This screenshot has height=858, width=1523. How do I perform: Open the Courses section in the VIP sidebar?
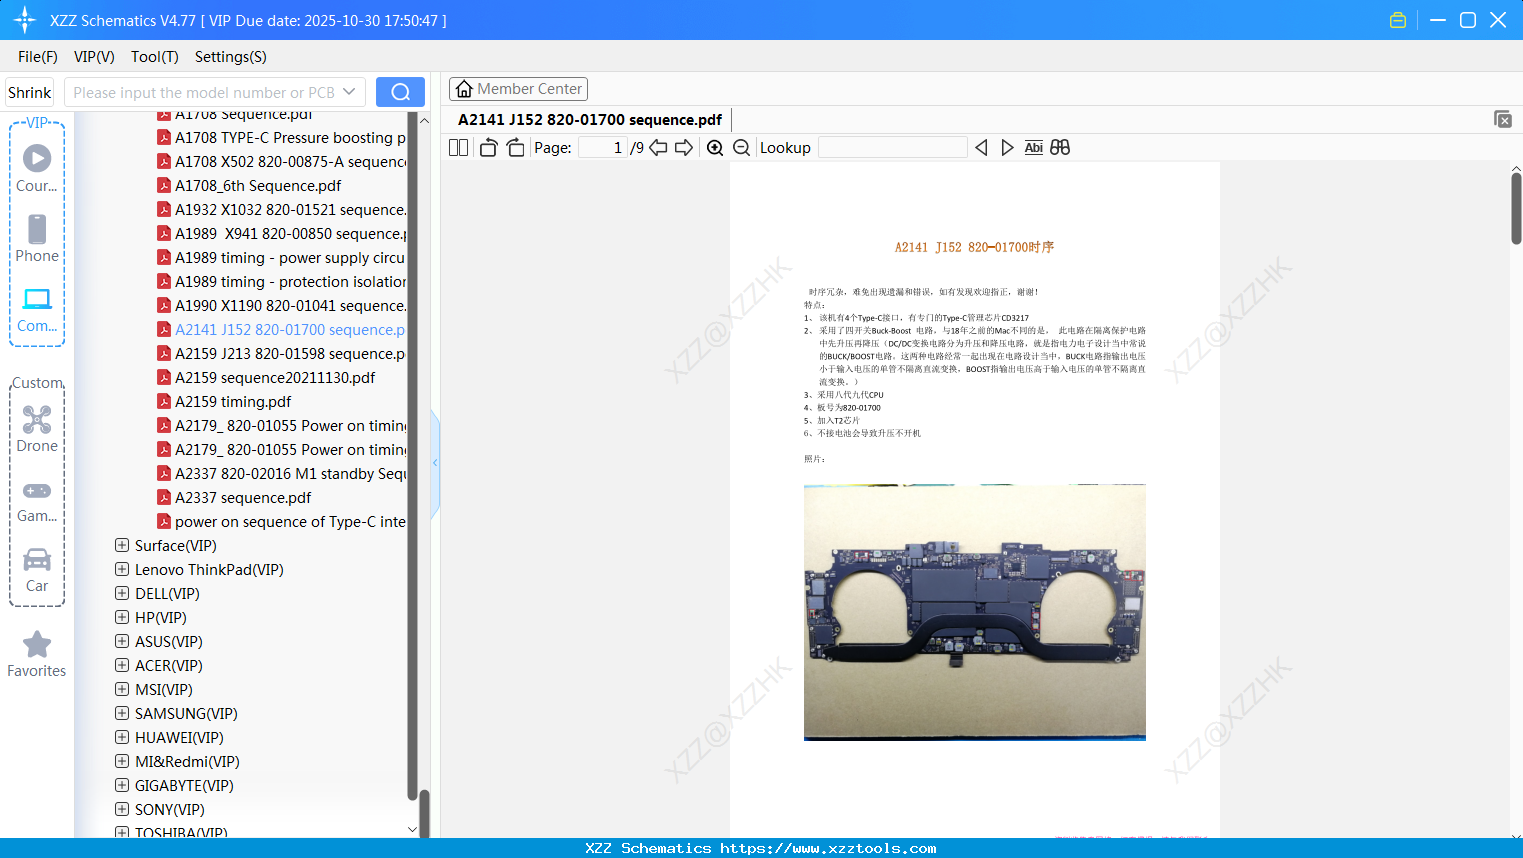click(x=37, y=168)
